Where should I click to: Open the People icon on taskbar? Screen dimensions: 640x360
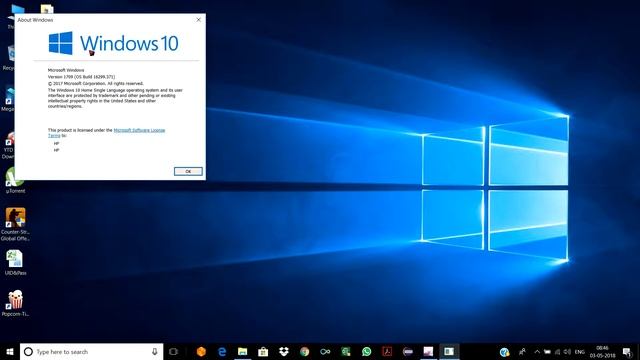click(x=522, y=351)
